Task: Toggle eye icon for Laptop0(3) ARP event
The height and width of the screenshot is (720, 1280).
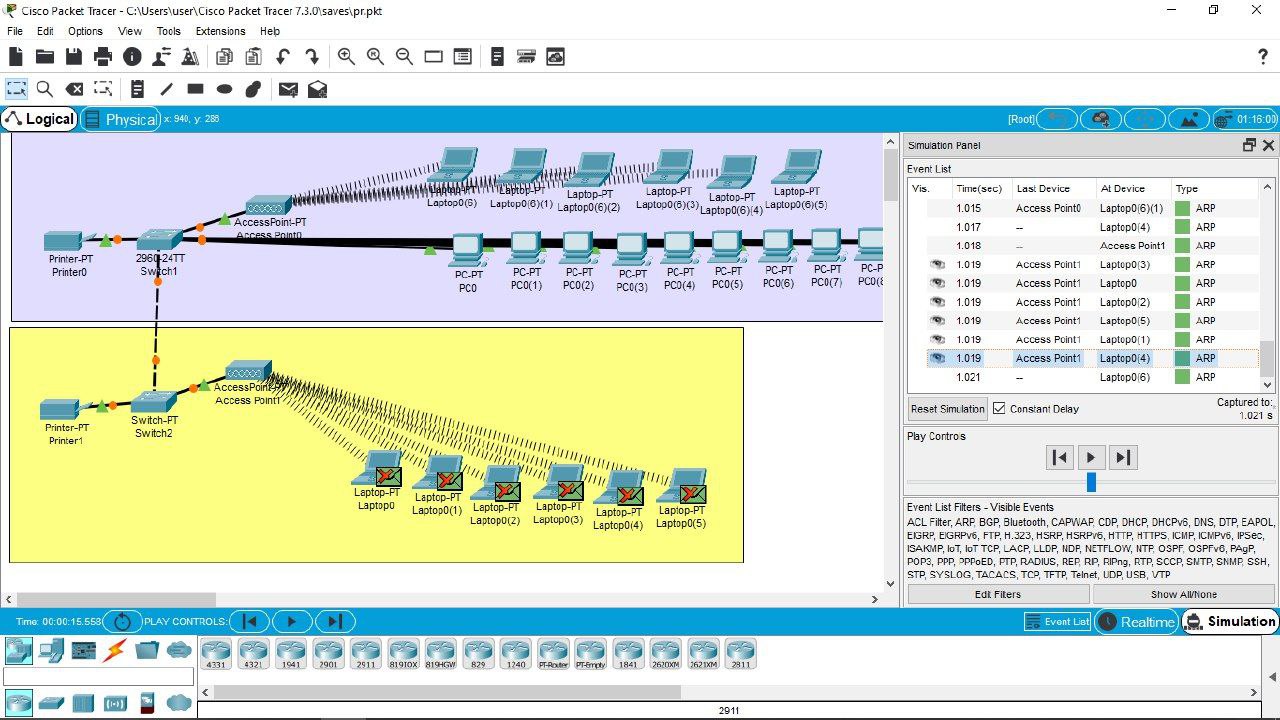Action: click(x=938, y=265)
